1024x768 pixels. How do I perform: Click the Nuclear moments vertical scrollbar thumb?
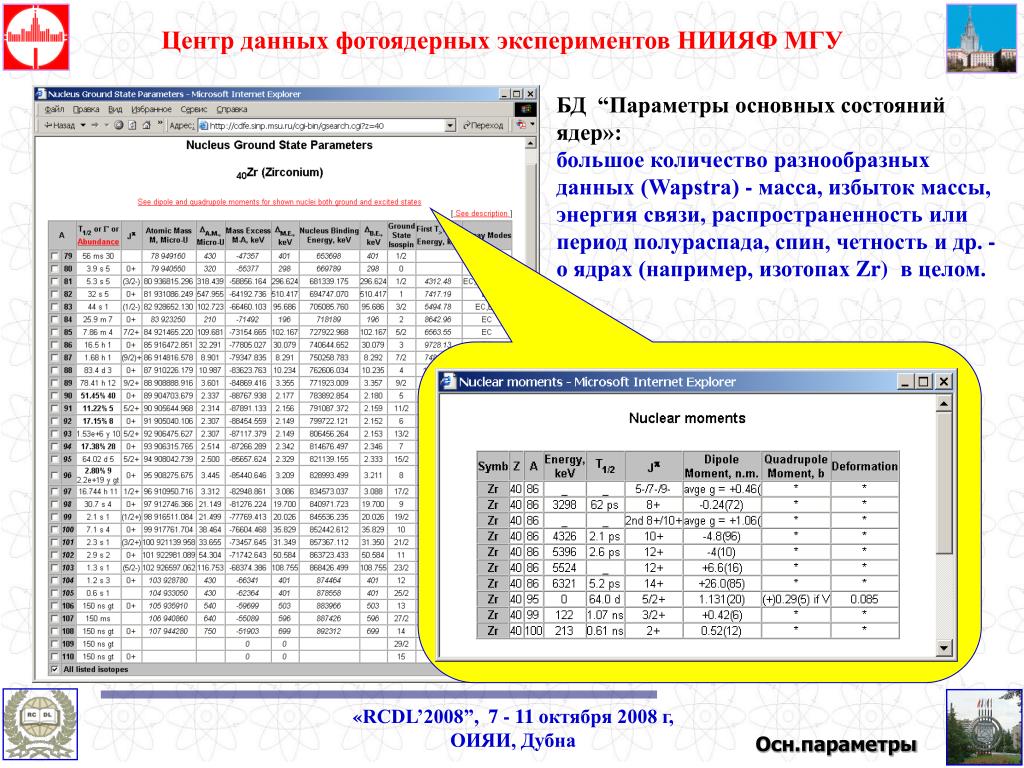[x=943, y=483]
